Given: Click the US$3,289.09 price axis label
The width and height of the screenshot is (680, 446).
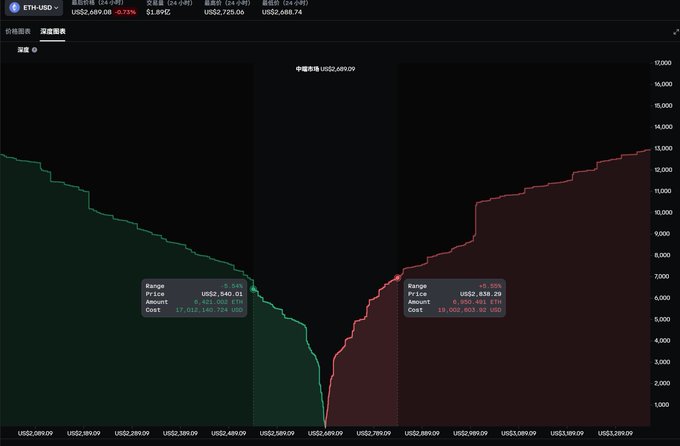Looking at the screenshot, I should 615,433.
